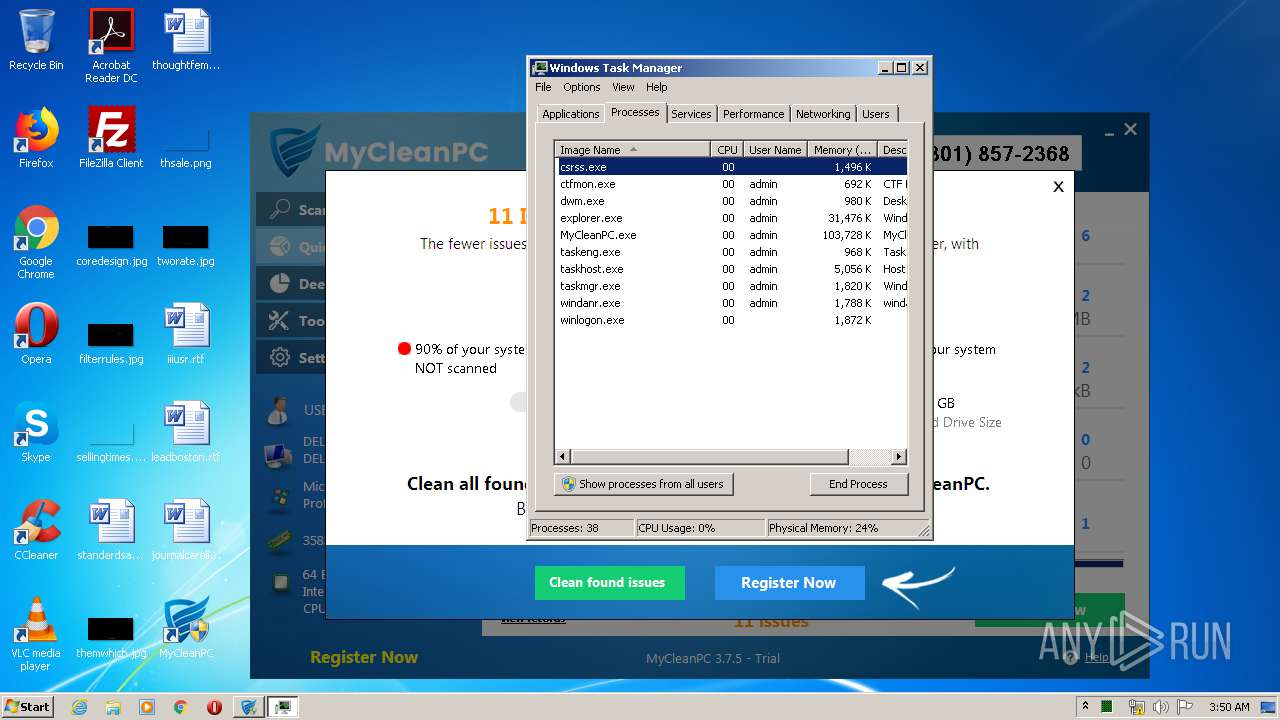Open the Chrome taskbar icon
This screenshot has height=720, width=1280.
(x=180, y=707)
